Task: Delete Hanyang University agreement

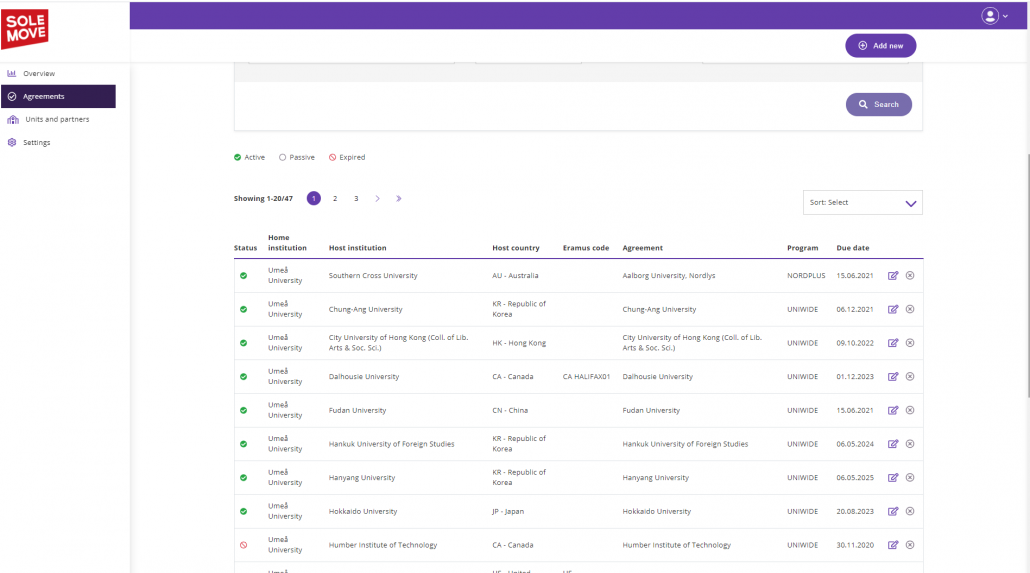Action: coord(910,478)
